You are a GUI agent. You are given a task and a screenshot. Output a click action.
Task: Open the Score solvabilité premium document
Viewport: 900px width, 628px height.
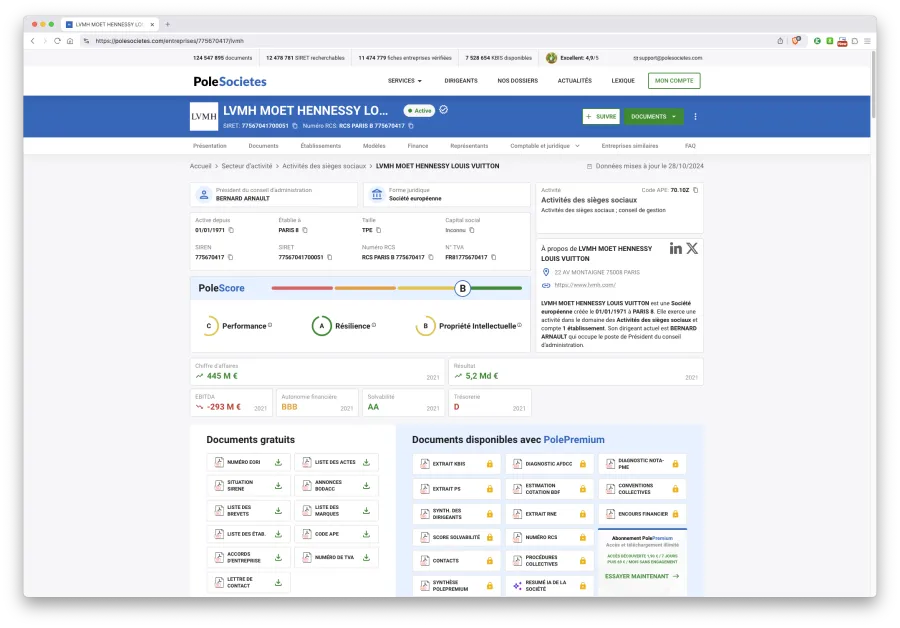pyautogui.click(x=456, y=537)
